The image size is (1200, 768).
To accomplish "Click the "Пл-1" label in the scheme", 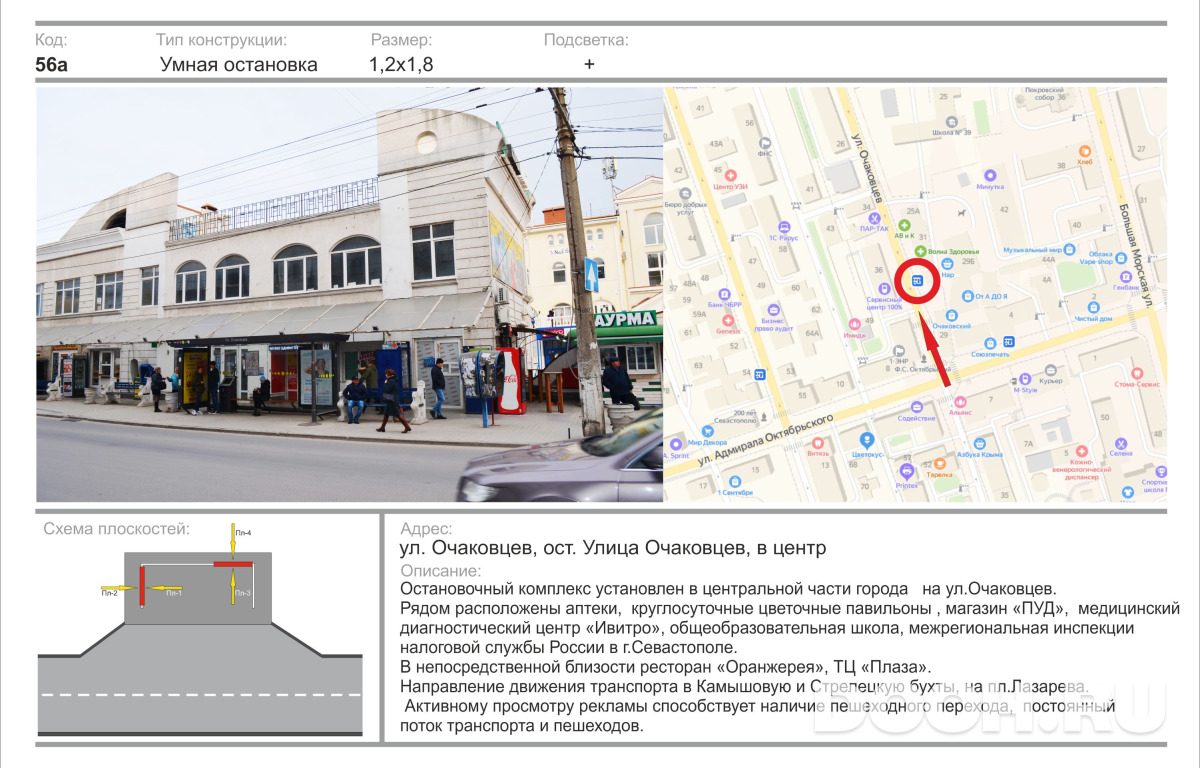I will (173, 593).
